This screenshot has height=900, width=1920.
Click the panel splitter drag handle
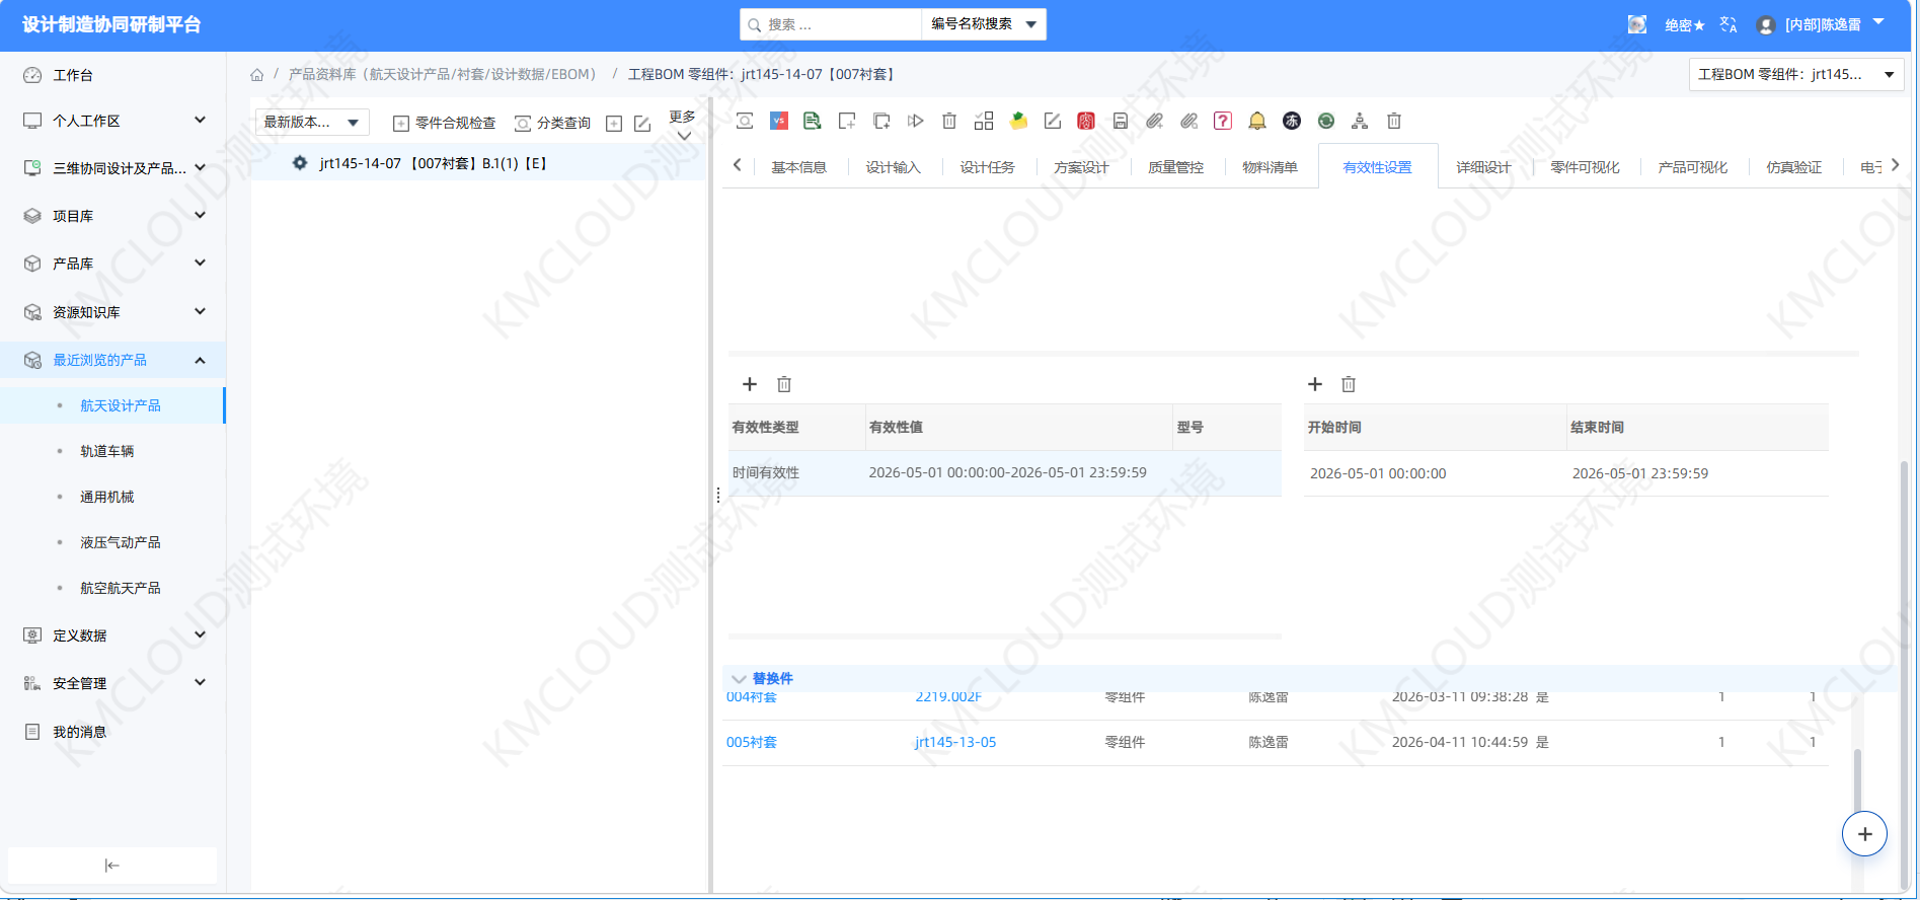pyautogui.click(x=718, y=495)
